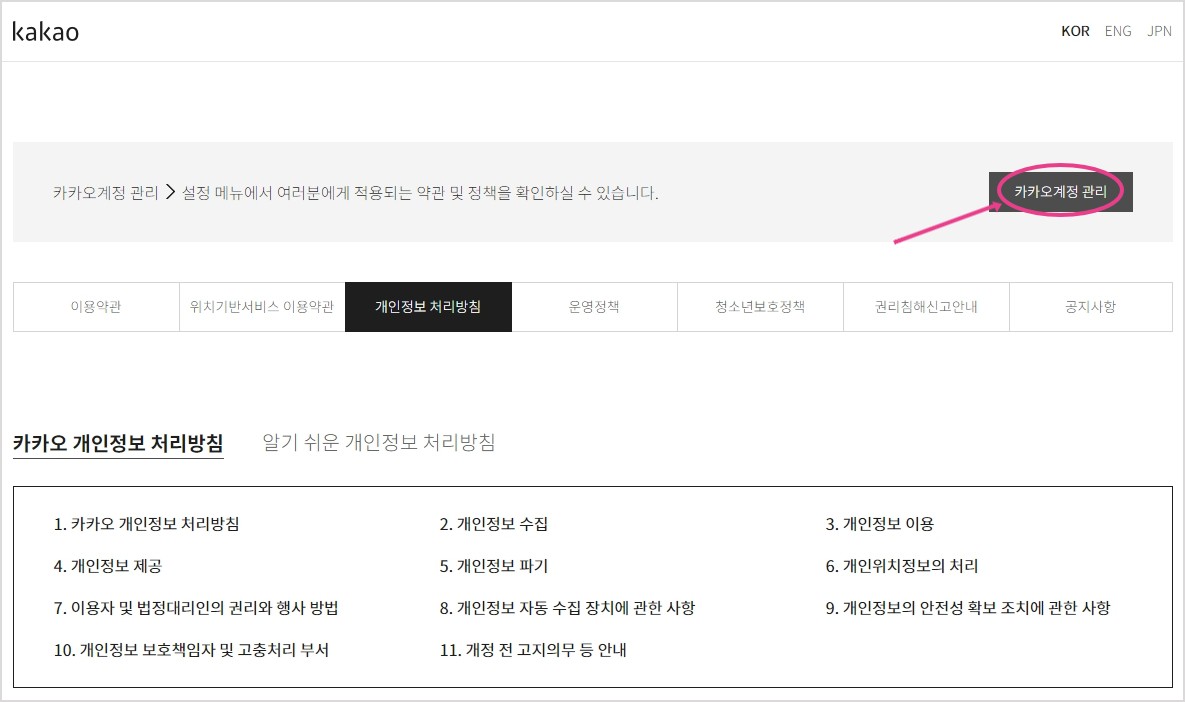
Task: Click the banner sentence starting 카카오계정 관리 > 설정
Action: pyautogui.click(x=355, y=193)
